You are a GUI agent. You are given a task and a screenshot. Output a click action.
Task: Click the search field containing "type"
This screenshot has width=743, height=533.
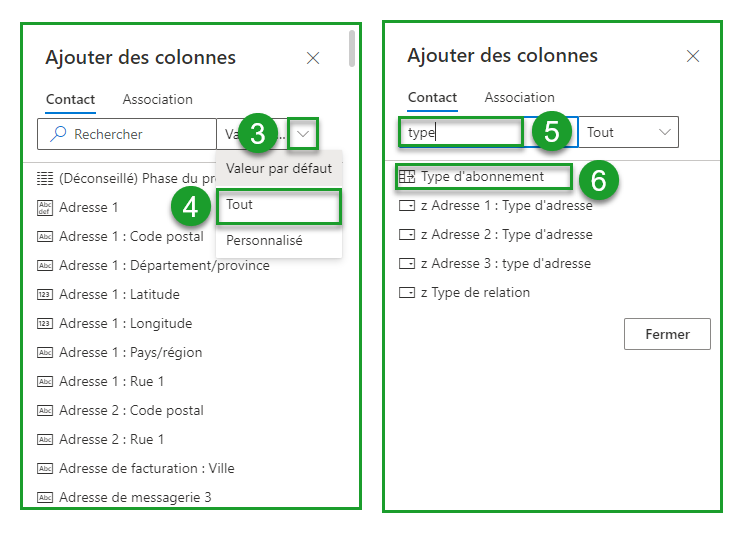coord(460,132)
